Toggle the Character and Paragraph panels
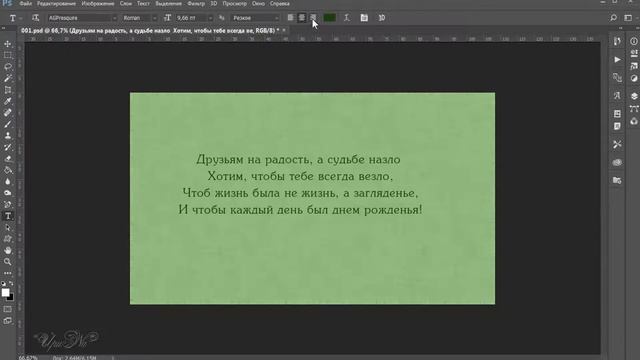The image size is (640, 360). (364, 18)
